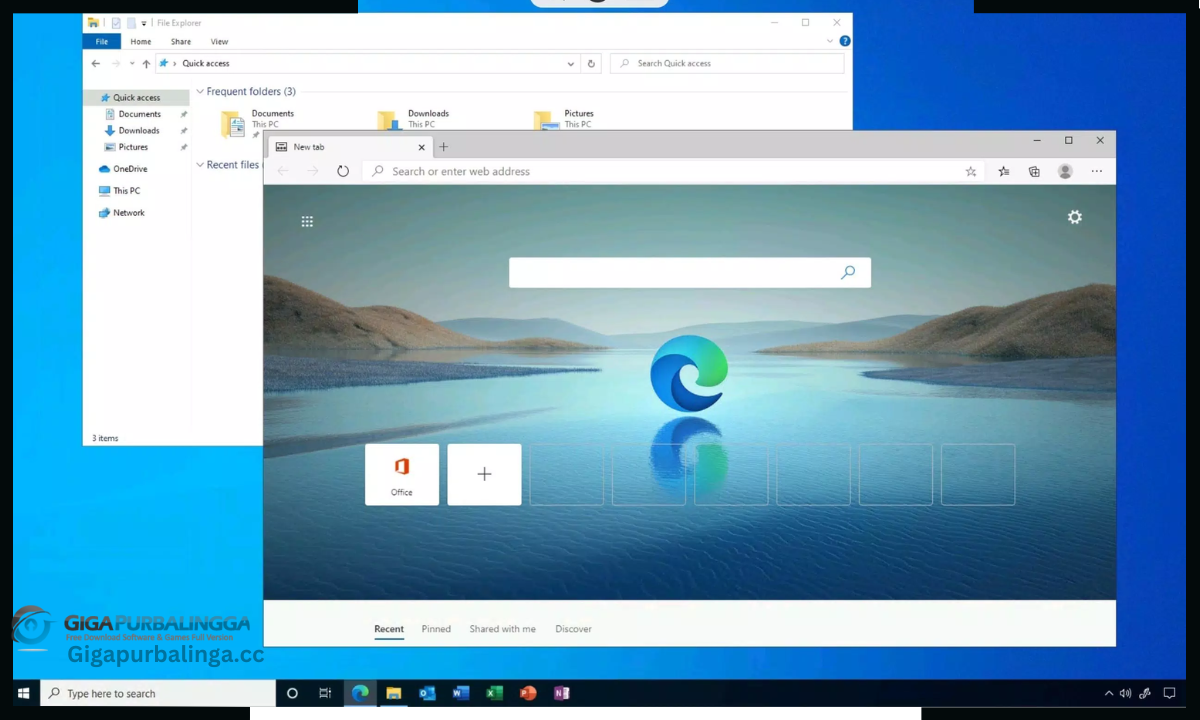Open the File menu in File Explorer
1200x720 pixels.
tap(102, 42)
